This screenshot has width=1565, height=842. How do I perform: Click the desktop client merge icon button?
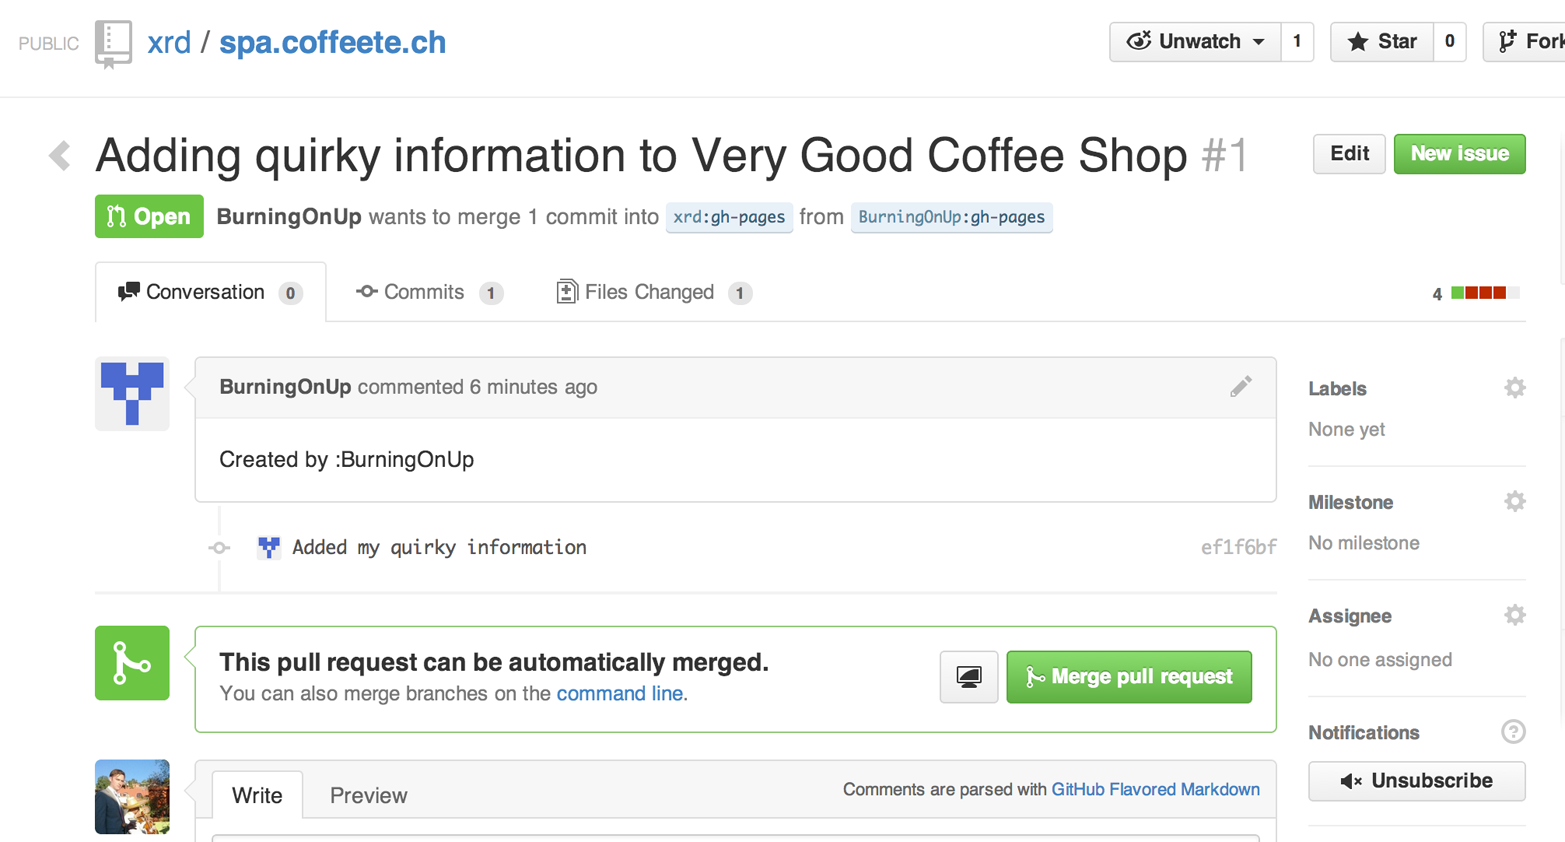coord(968,677)
